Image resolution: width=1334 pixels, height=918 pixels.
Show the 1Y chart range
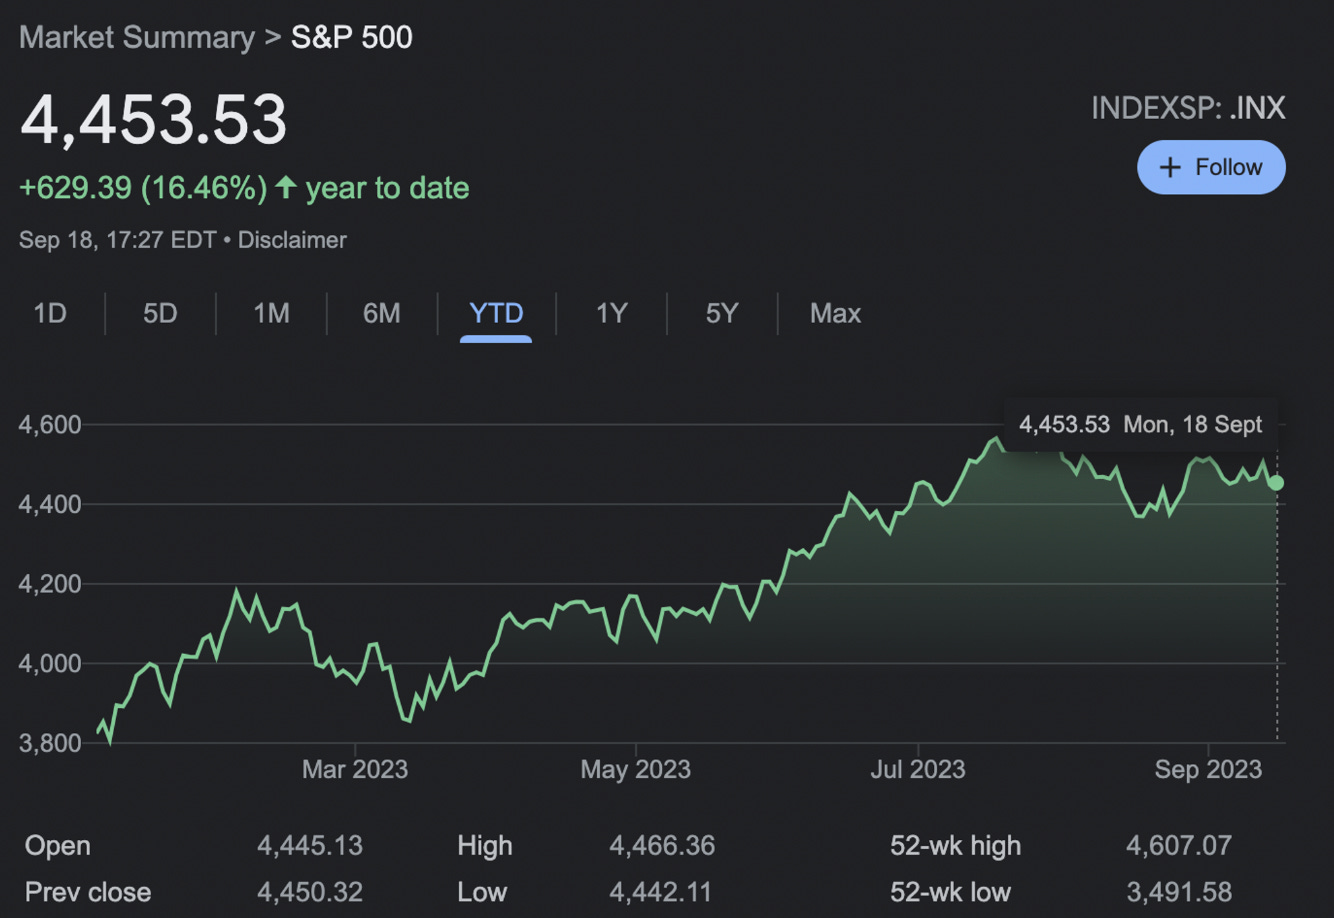611,313
